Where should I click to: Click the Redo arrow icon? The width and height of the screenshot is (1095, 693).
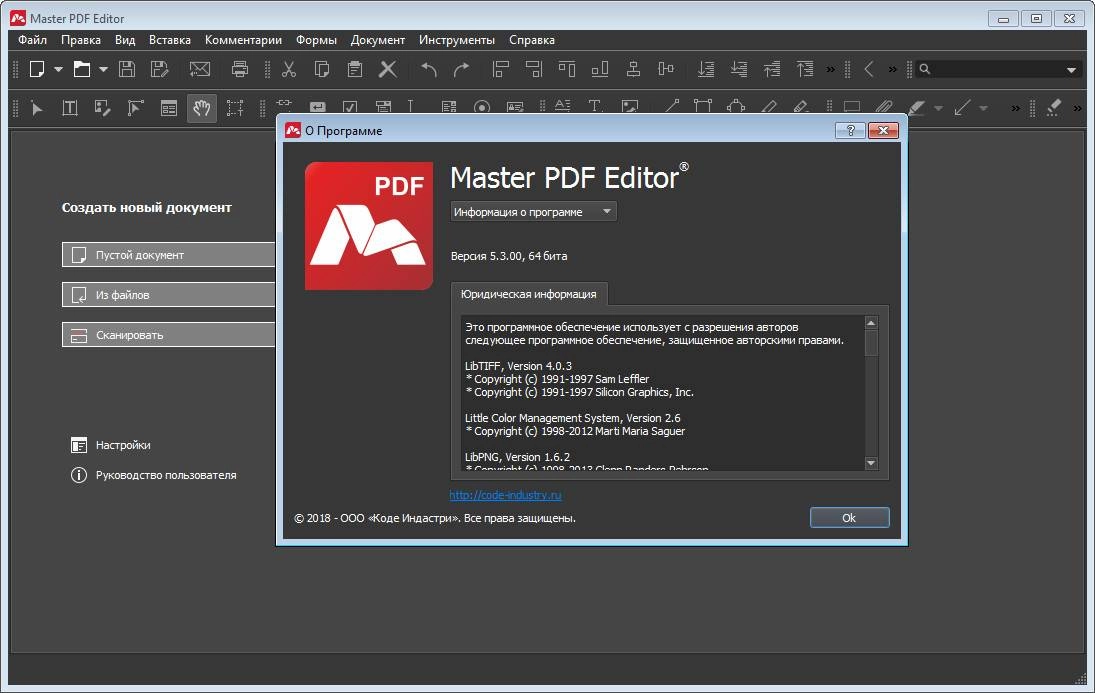click(x=462, y=69)
